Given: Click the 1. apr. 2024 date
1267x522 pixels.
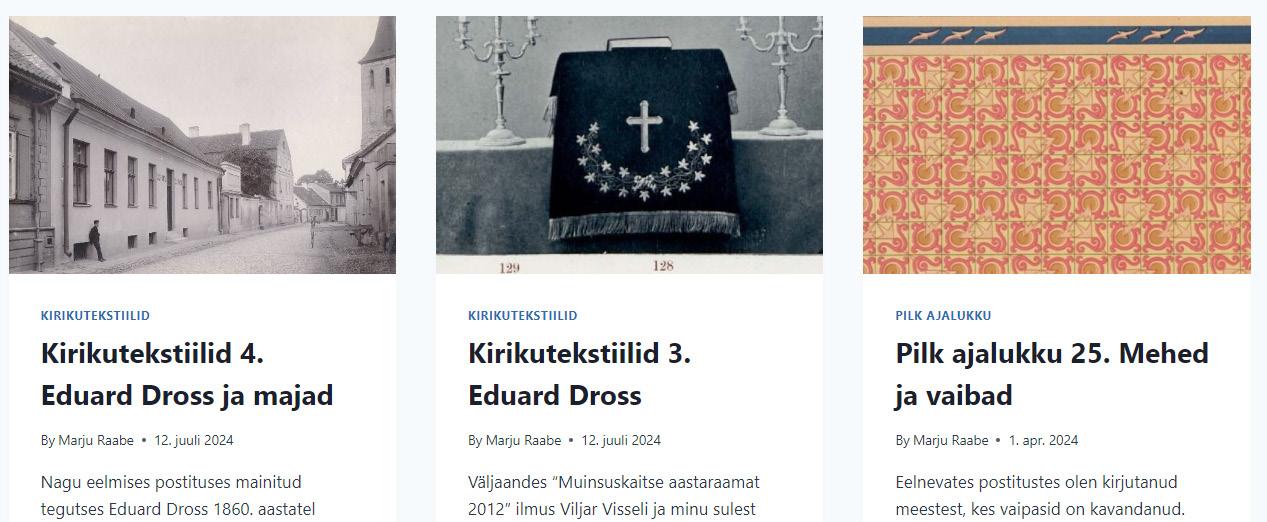Looking at the screenshot, I should click(x=1044, y=440).
